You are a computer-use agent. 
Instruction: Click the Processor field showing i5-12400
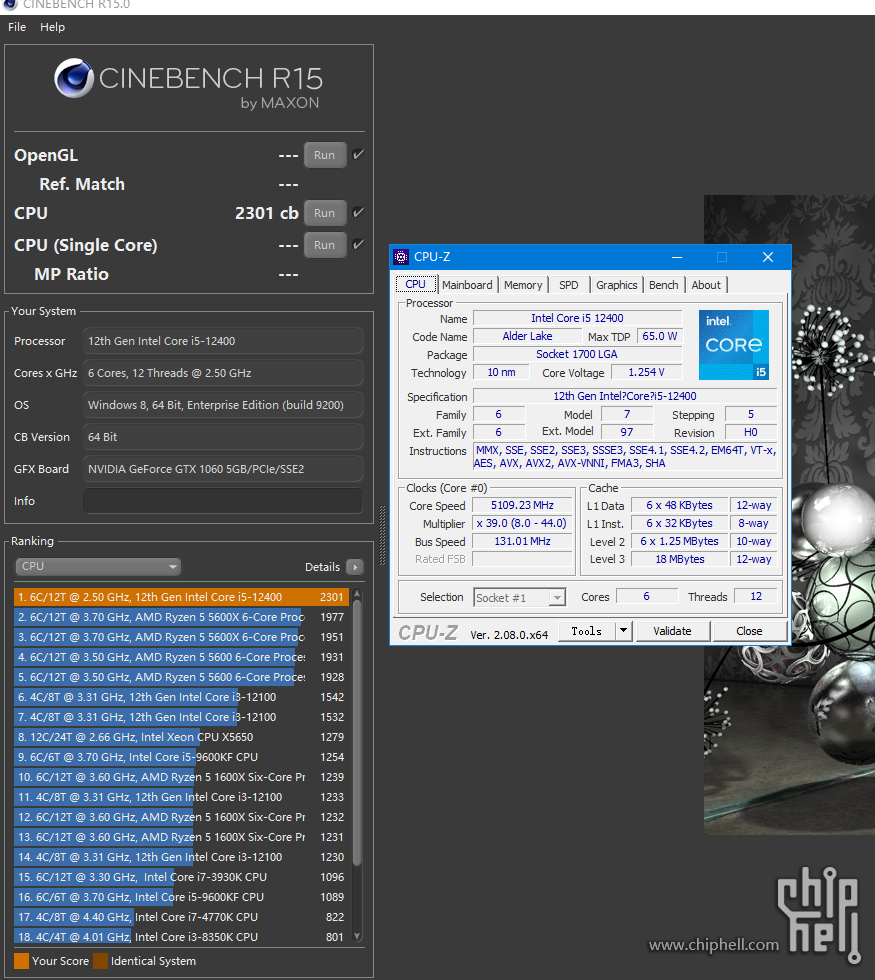(222, 341)
